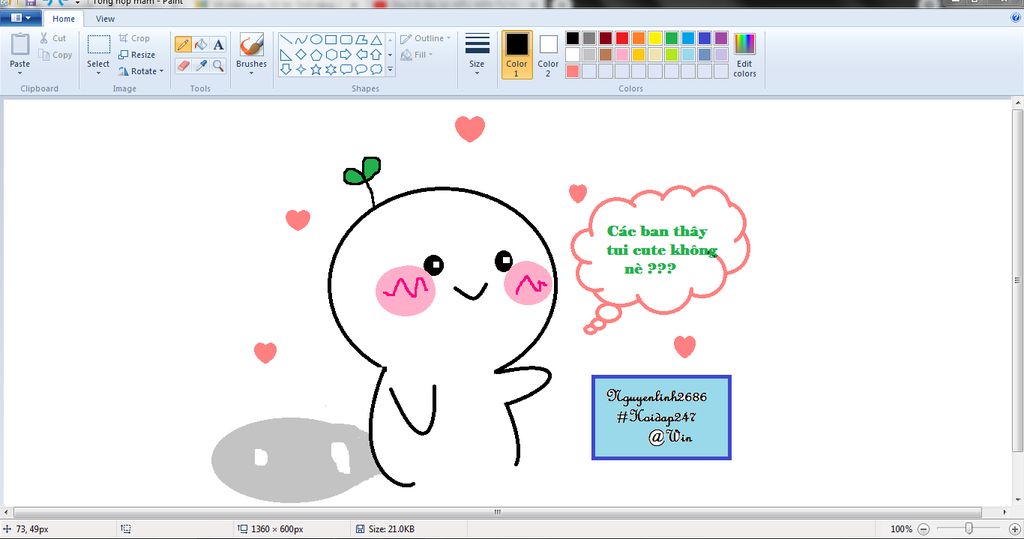Screen dimensions: 1024x539
Task: Choose the Polygon shape
Action: click(361, 40)
